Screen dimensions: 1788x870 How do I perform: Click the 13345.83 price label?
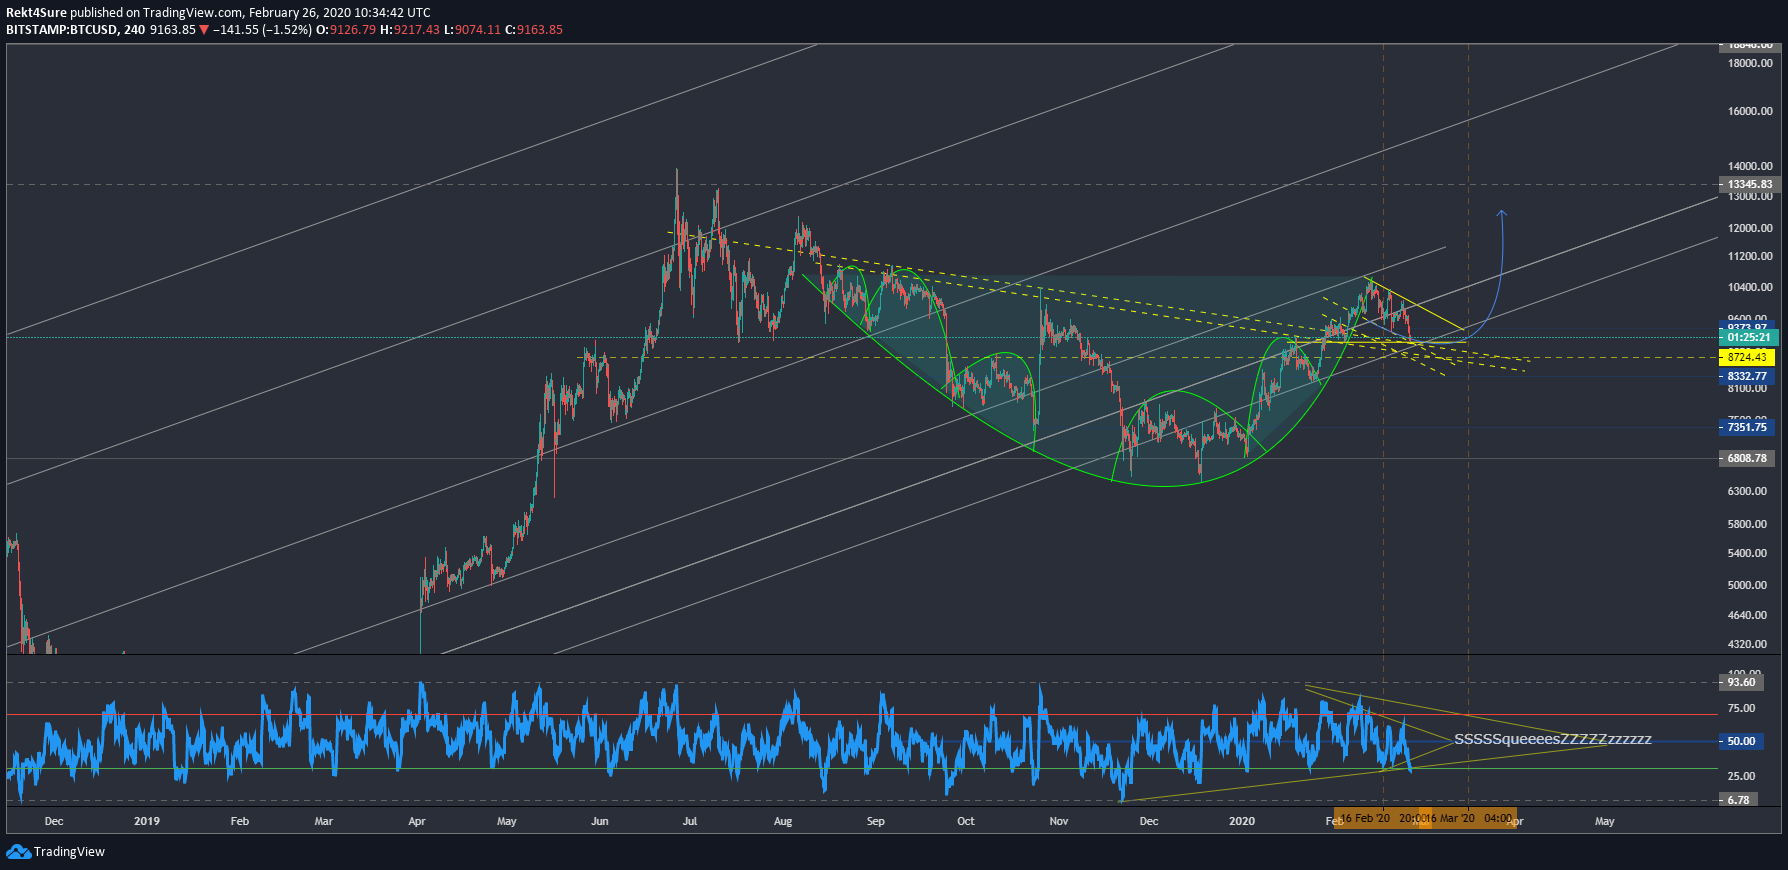(1749, 184)
